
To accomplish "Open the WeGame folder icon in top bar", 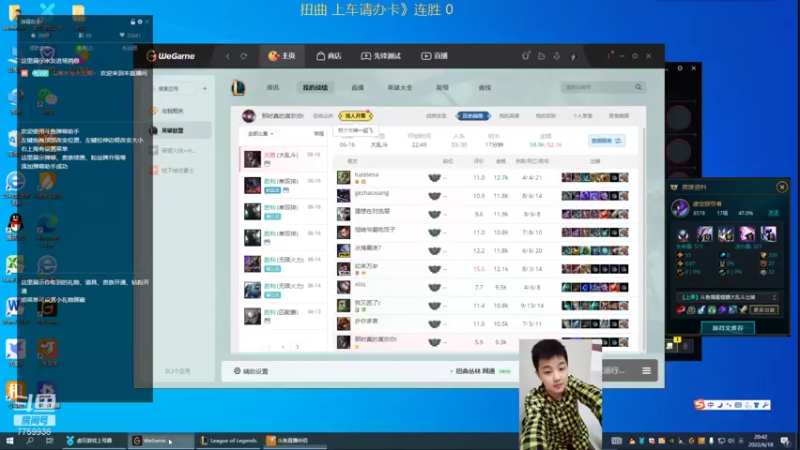I will [x=541, y=56].
